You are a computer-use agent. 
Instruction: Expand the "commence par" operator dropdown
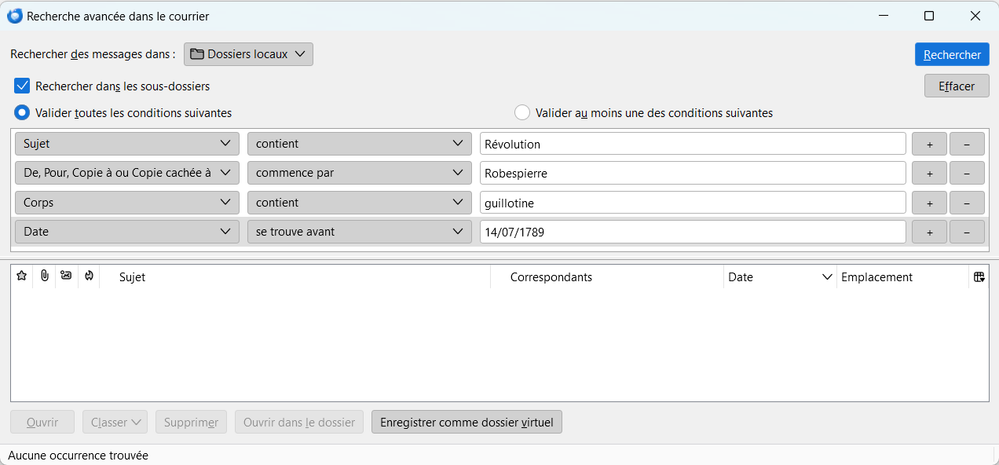(359, 173)
